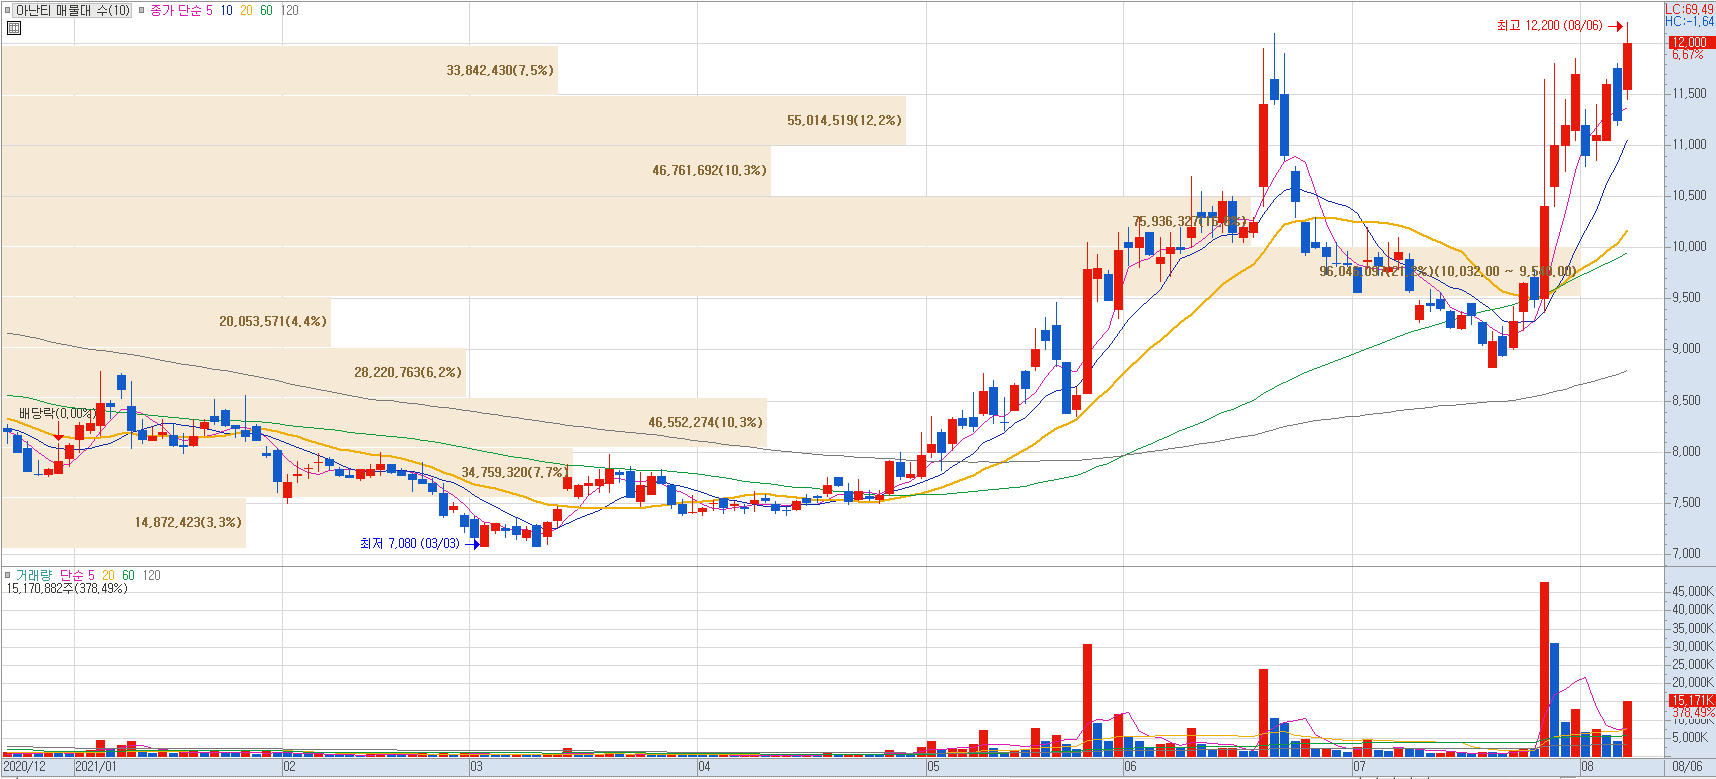The width and height of the screenshot is (1716, 779).
Task: Select the gray 120-day price moving average label
Action: pyautogui.click(x=289, y=11)
